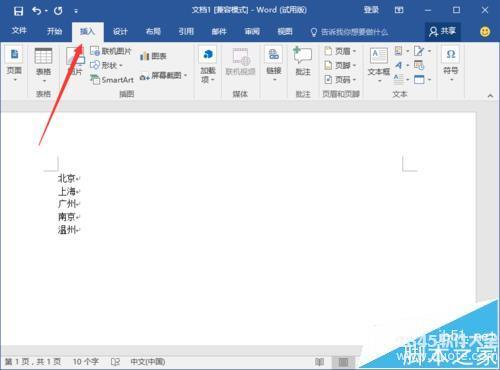Click the spelling proofing icon in status bar
This screenshot has height=370, width=500.
[115, 362]
